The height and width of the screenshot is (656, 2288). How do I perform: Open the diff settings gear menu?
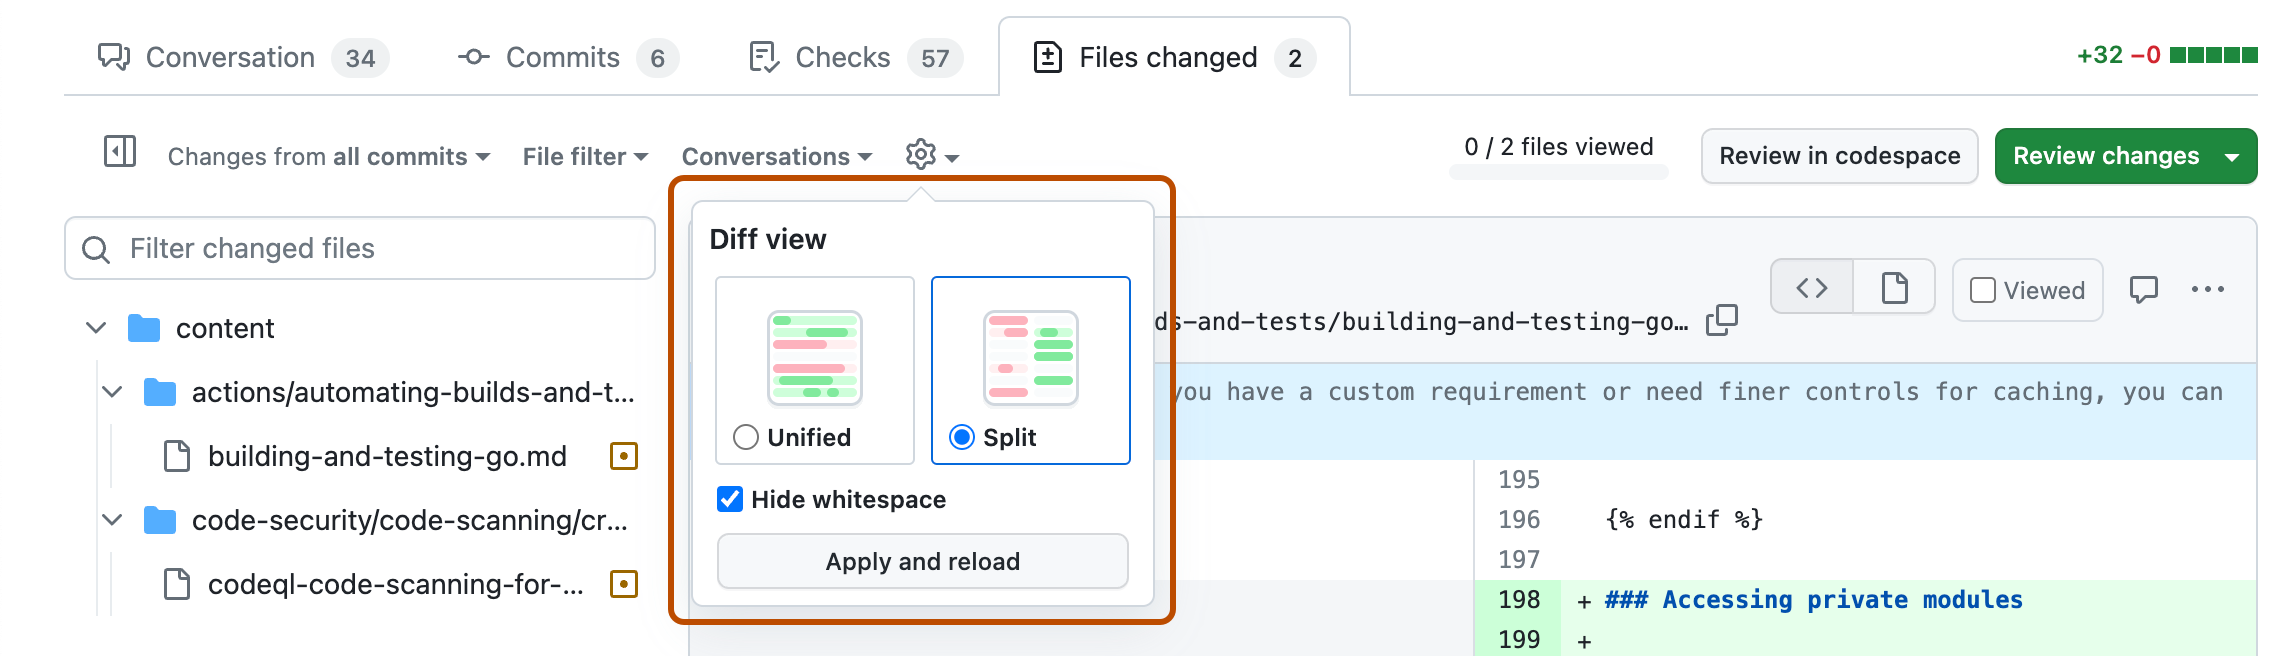pyautogui.click(x=931, y=156)
